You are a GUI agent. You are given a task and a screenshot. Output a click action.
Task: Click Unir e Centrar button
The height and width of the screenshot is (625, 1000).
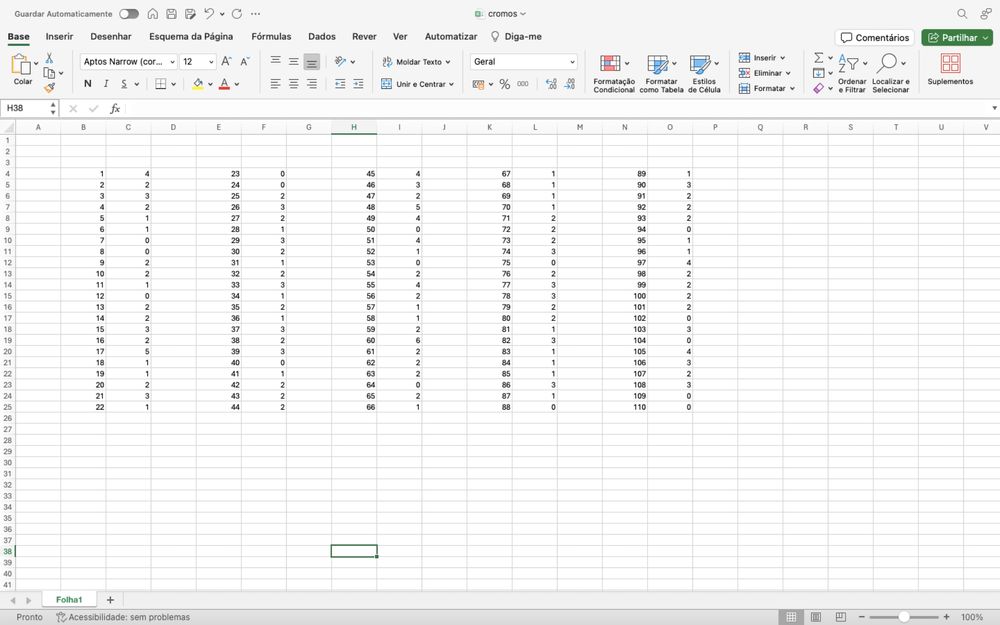point(418,84)
